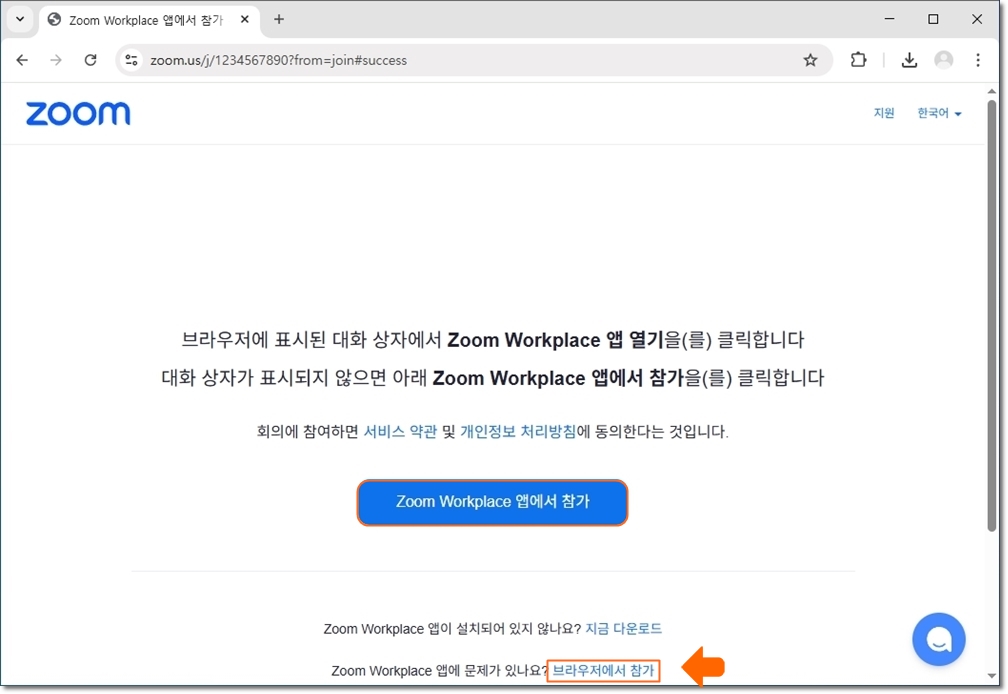Open Chrome downloads icon

click(909, 60)
